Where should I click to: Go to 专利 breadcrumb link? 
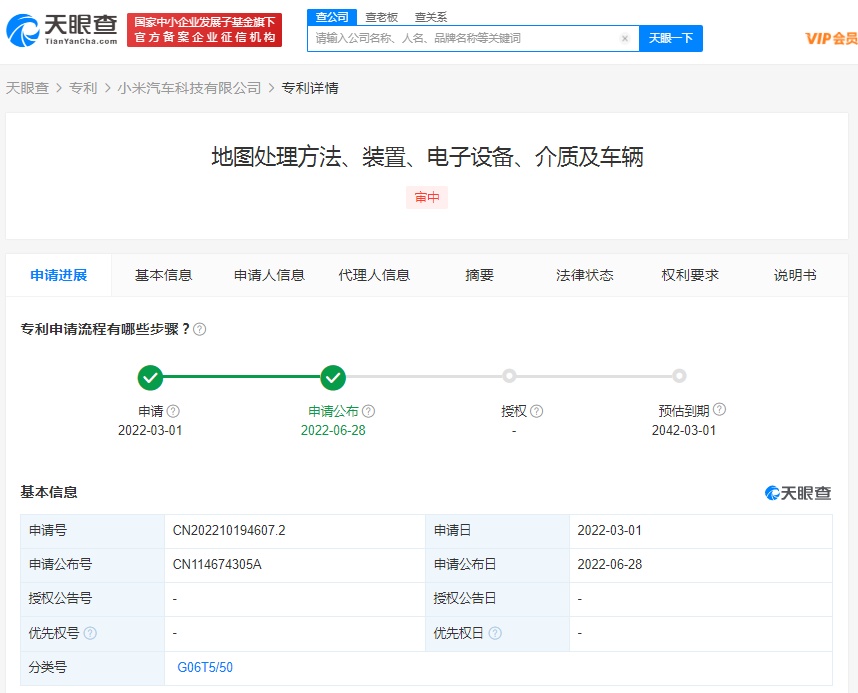83,88
